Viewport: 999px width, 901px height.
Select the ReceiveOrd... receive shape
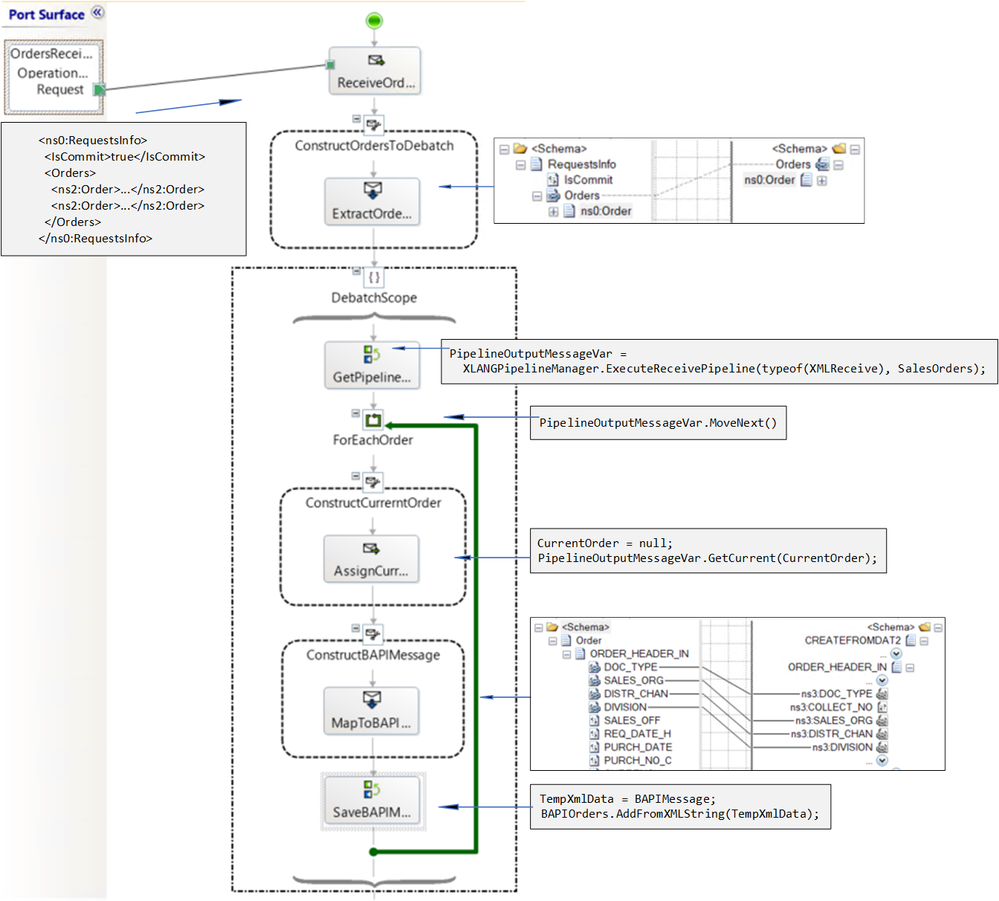375,71
